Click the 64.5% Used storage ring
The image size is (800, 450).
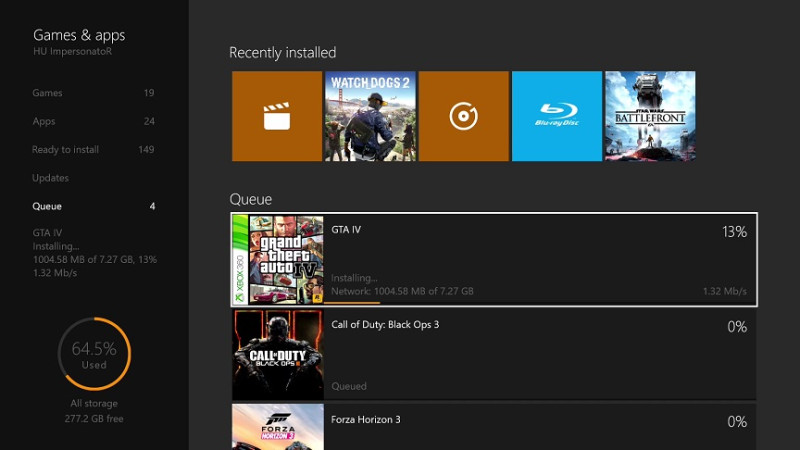pos(94,354)
